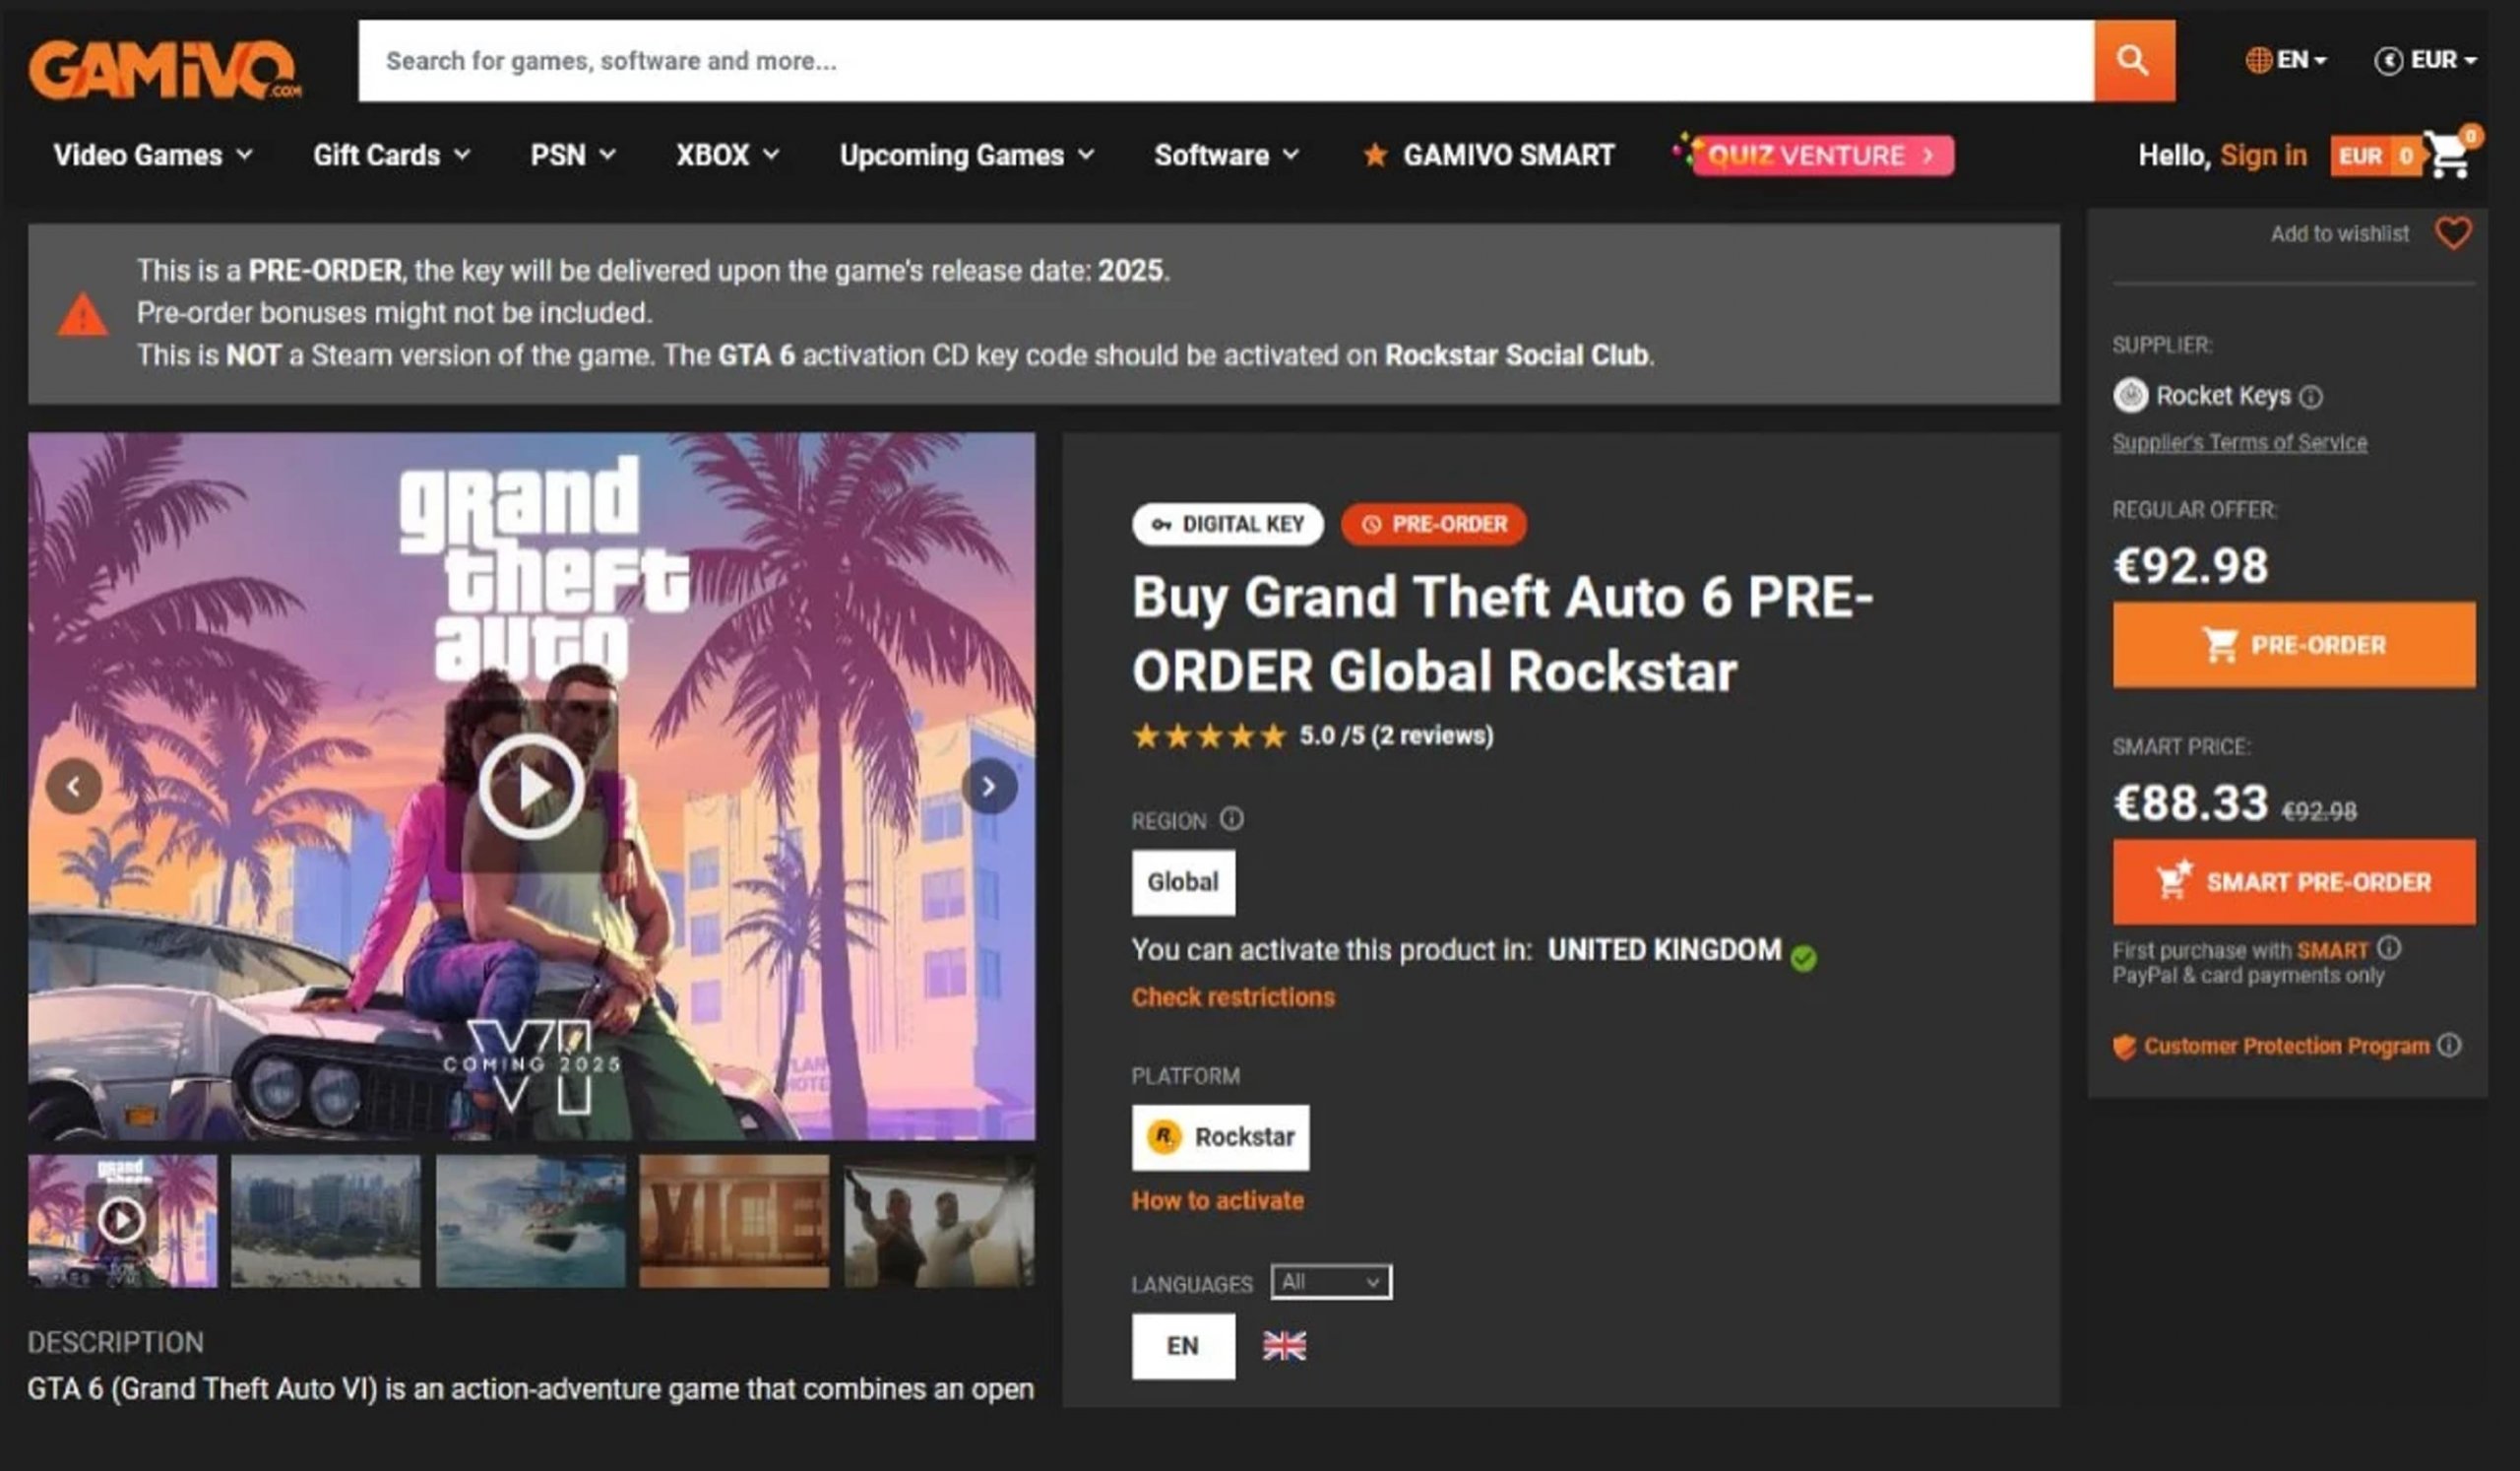
Task: Open the Languages All dropdown
Action: pyautogui.click(x=1331, y=1282)
